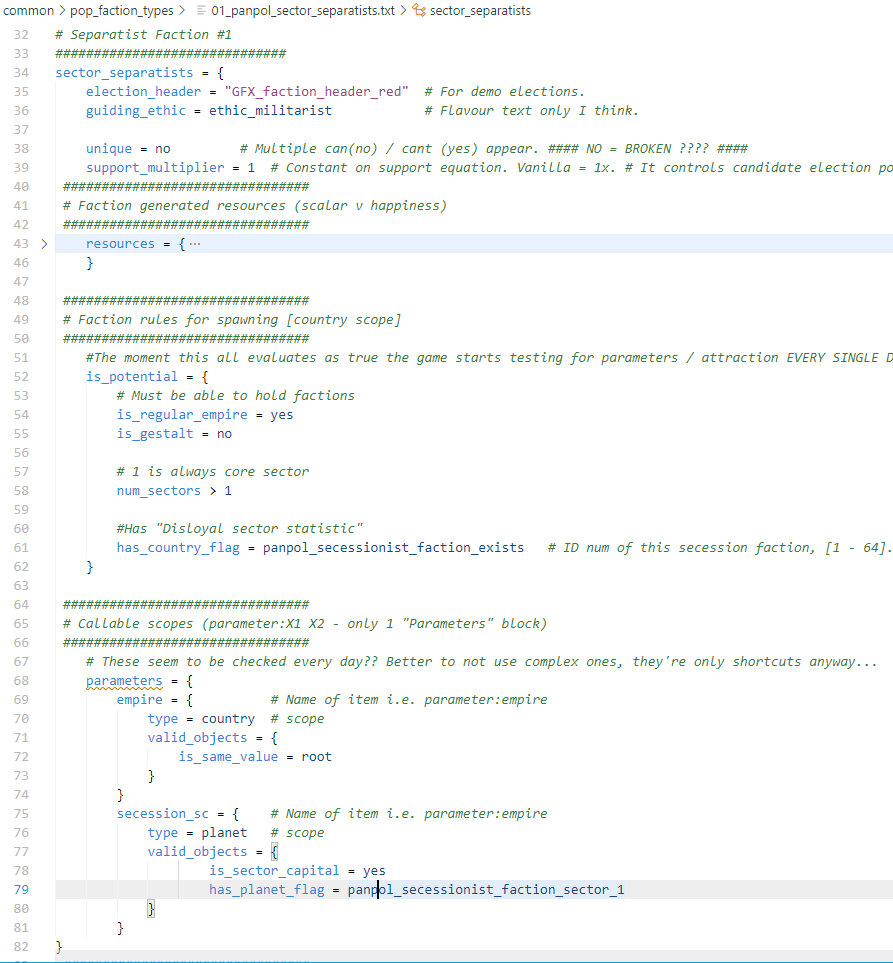Click 'panpol_secessionist_faction_sector_1' value

(x=486, y=889)
